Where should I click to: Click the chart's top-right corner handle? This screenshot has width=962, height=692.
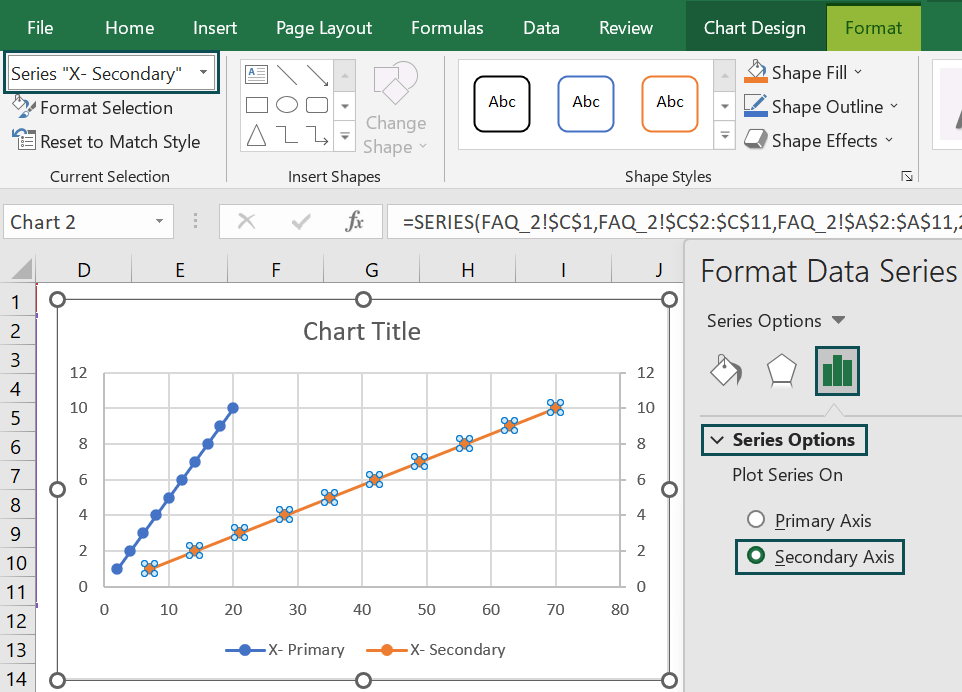coord(669,299)
